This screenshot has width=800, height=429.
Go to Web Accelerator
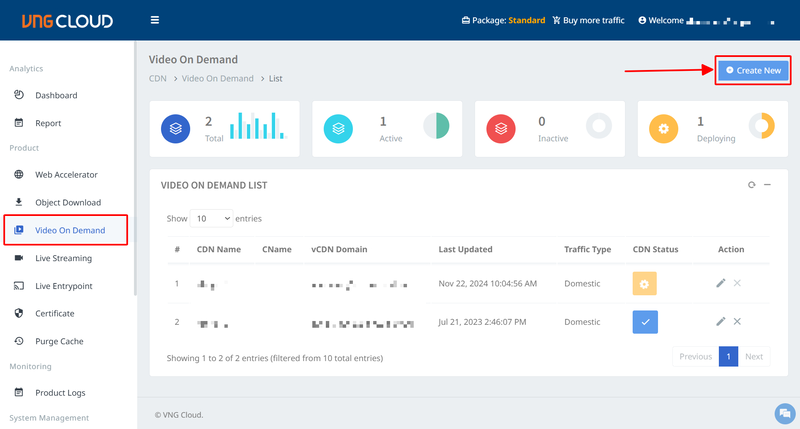66,174
